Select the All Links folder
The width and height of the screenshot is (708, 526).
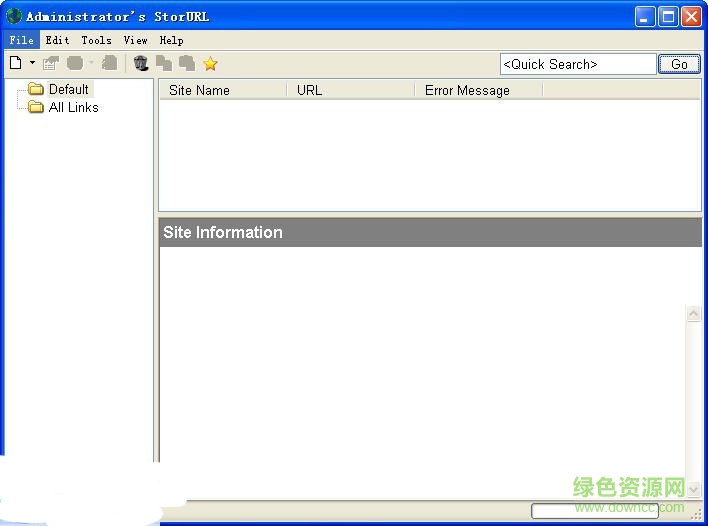coord(73,107)
